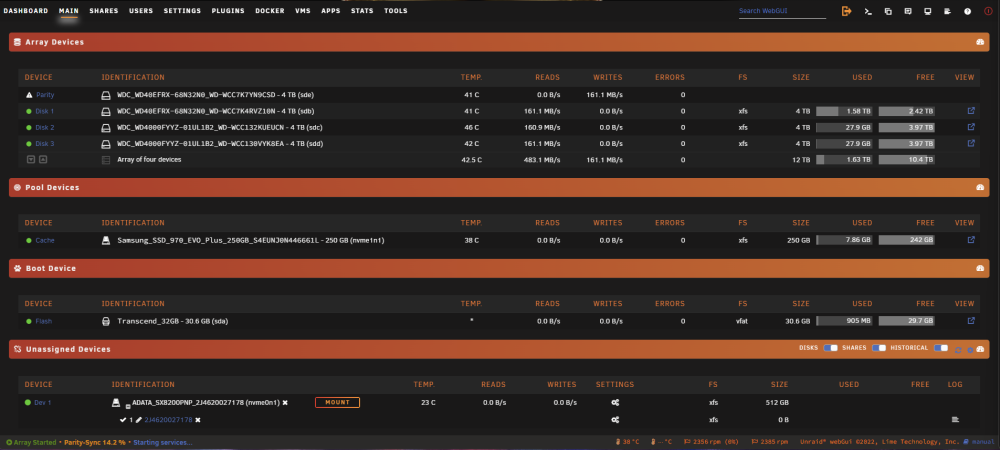Open partition 2J4620027178 settings gears icon
The image size is (1000, 450).
[x=615, y=420]
